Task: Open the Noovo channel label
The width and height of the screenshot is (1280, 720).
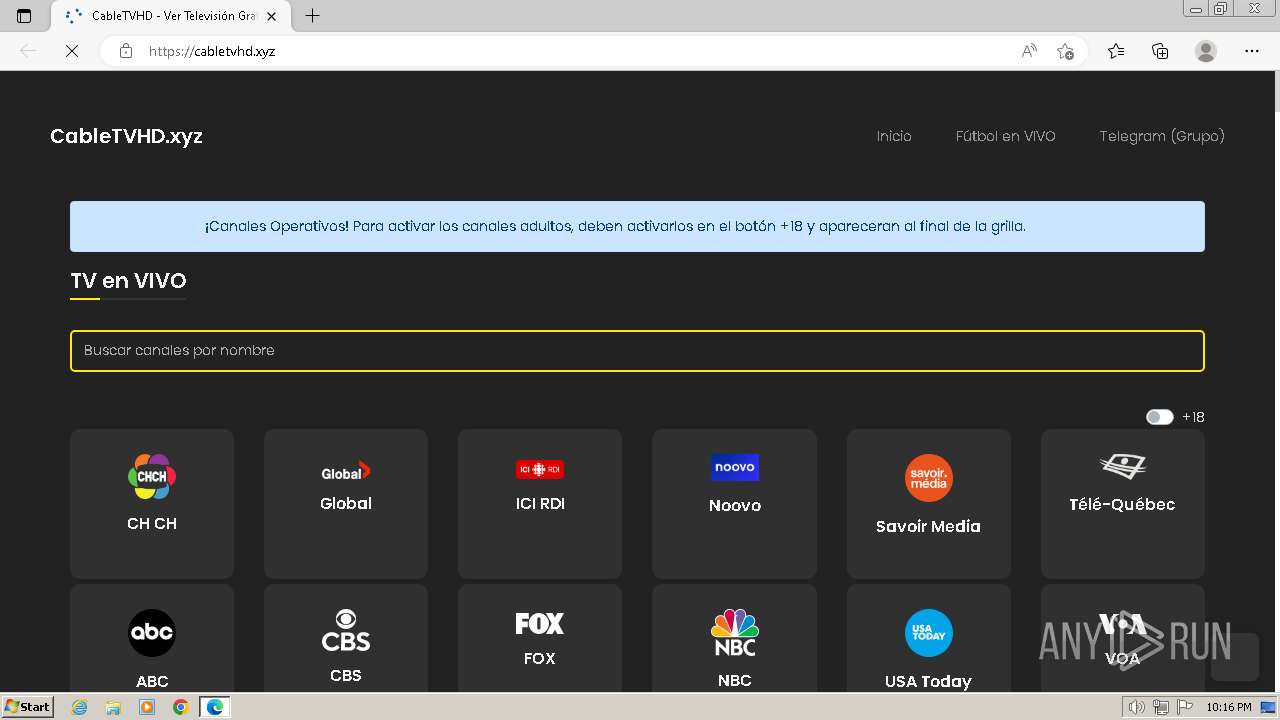Action: click(x=735, y=506)
